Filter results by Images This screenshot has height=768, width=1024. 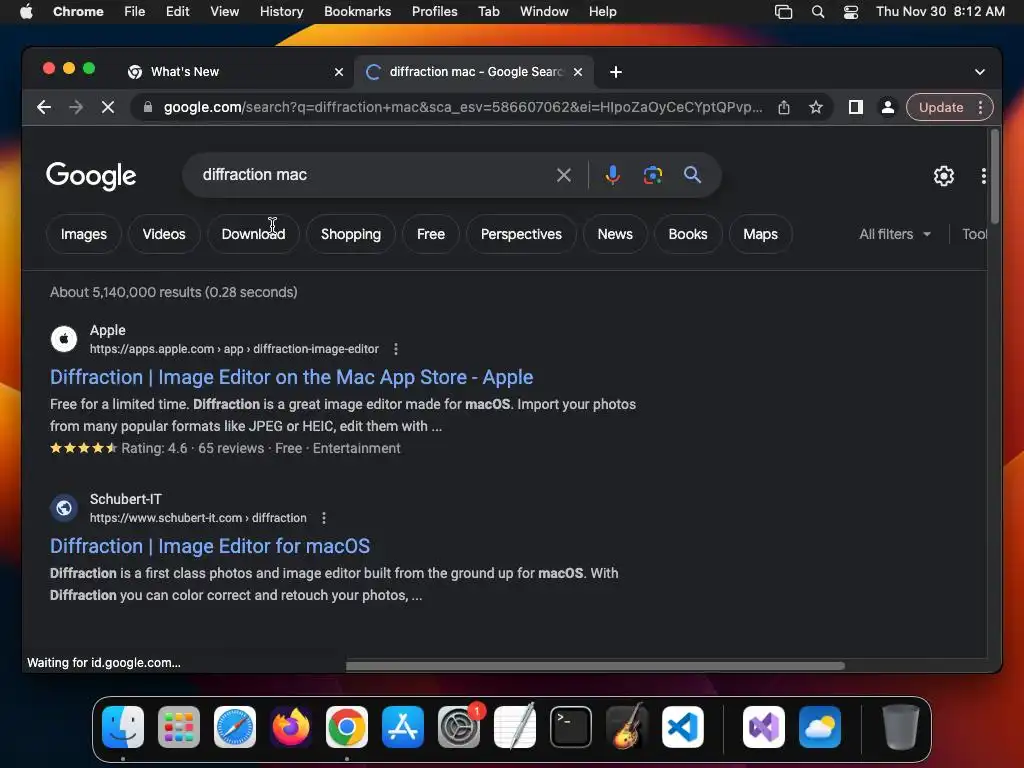pos(84,234)
